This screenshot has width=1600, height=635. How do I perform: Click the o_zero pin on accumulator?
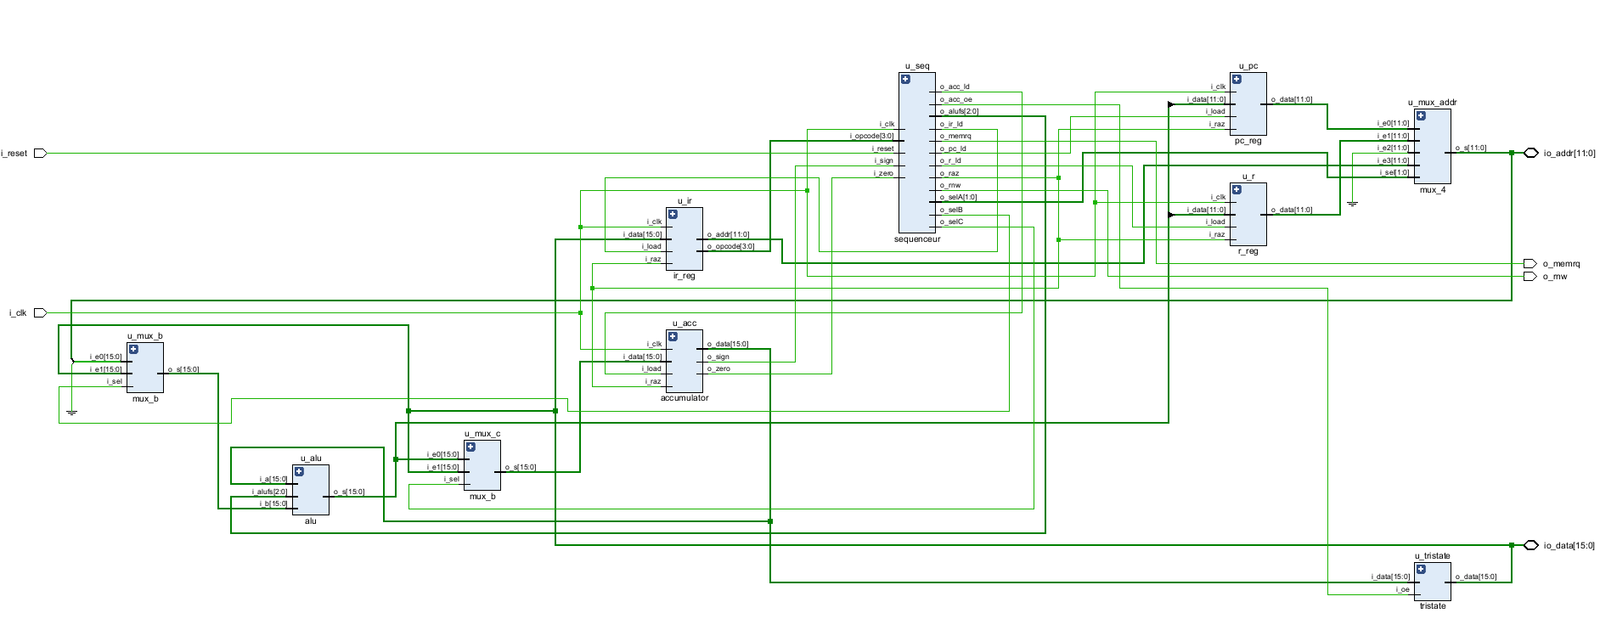tap(720, 369)
